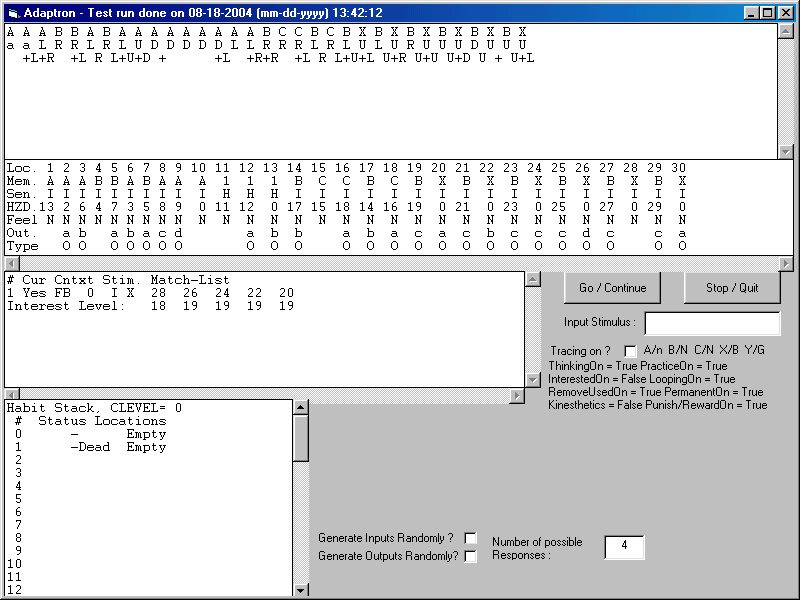The width and height of the screenshot is (800, 600).
Task: Focus the Input Stimulus text field
Action: [x=712, y=323]
